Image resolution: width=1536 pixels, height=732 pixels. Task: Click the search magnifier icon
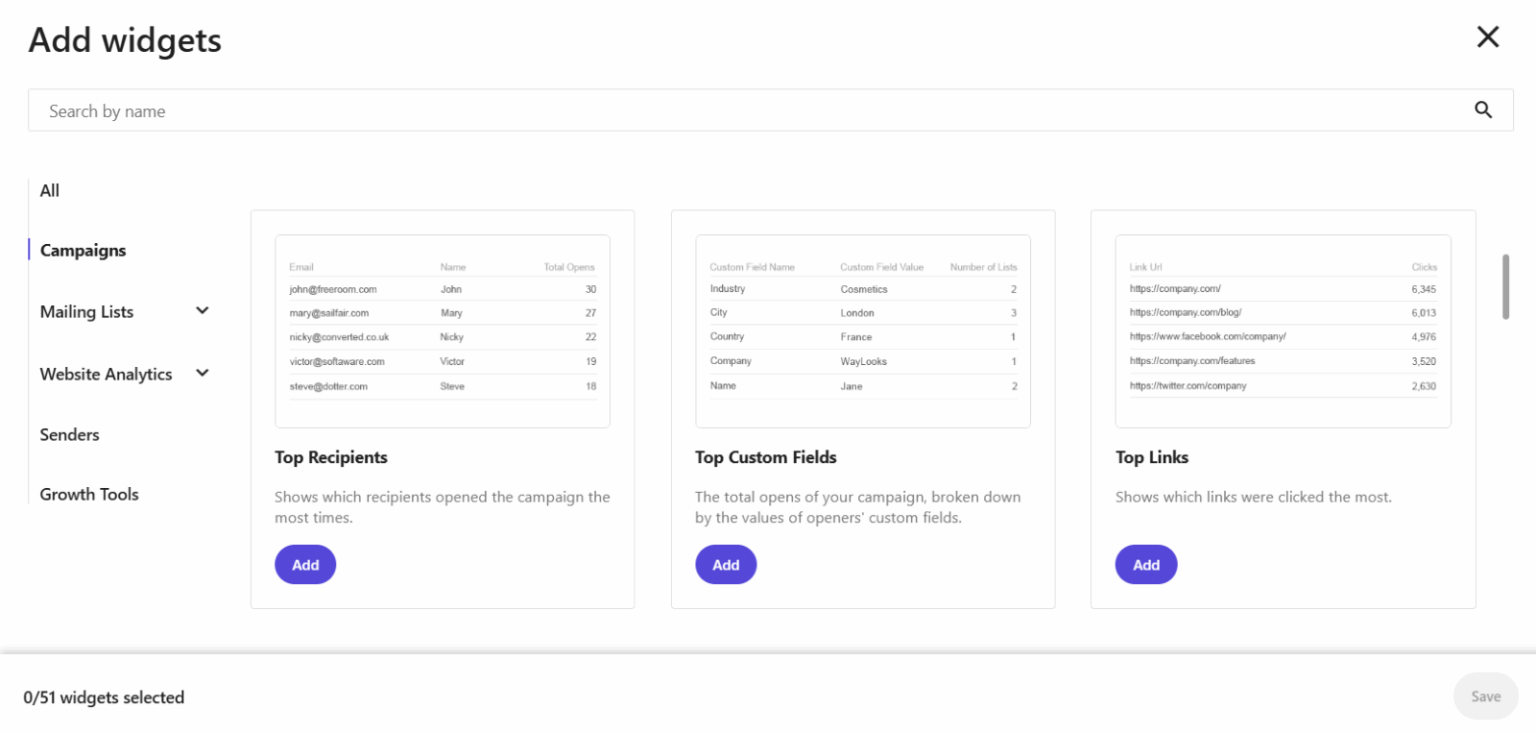coord(1483,110)
